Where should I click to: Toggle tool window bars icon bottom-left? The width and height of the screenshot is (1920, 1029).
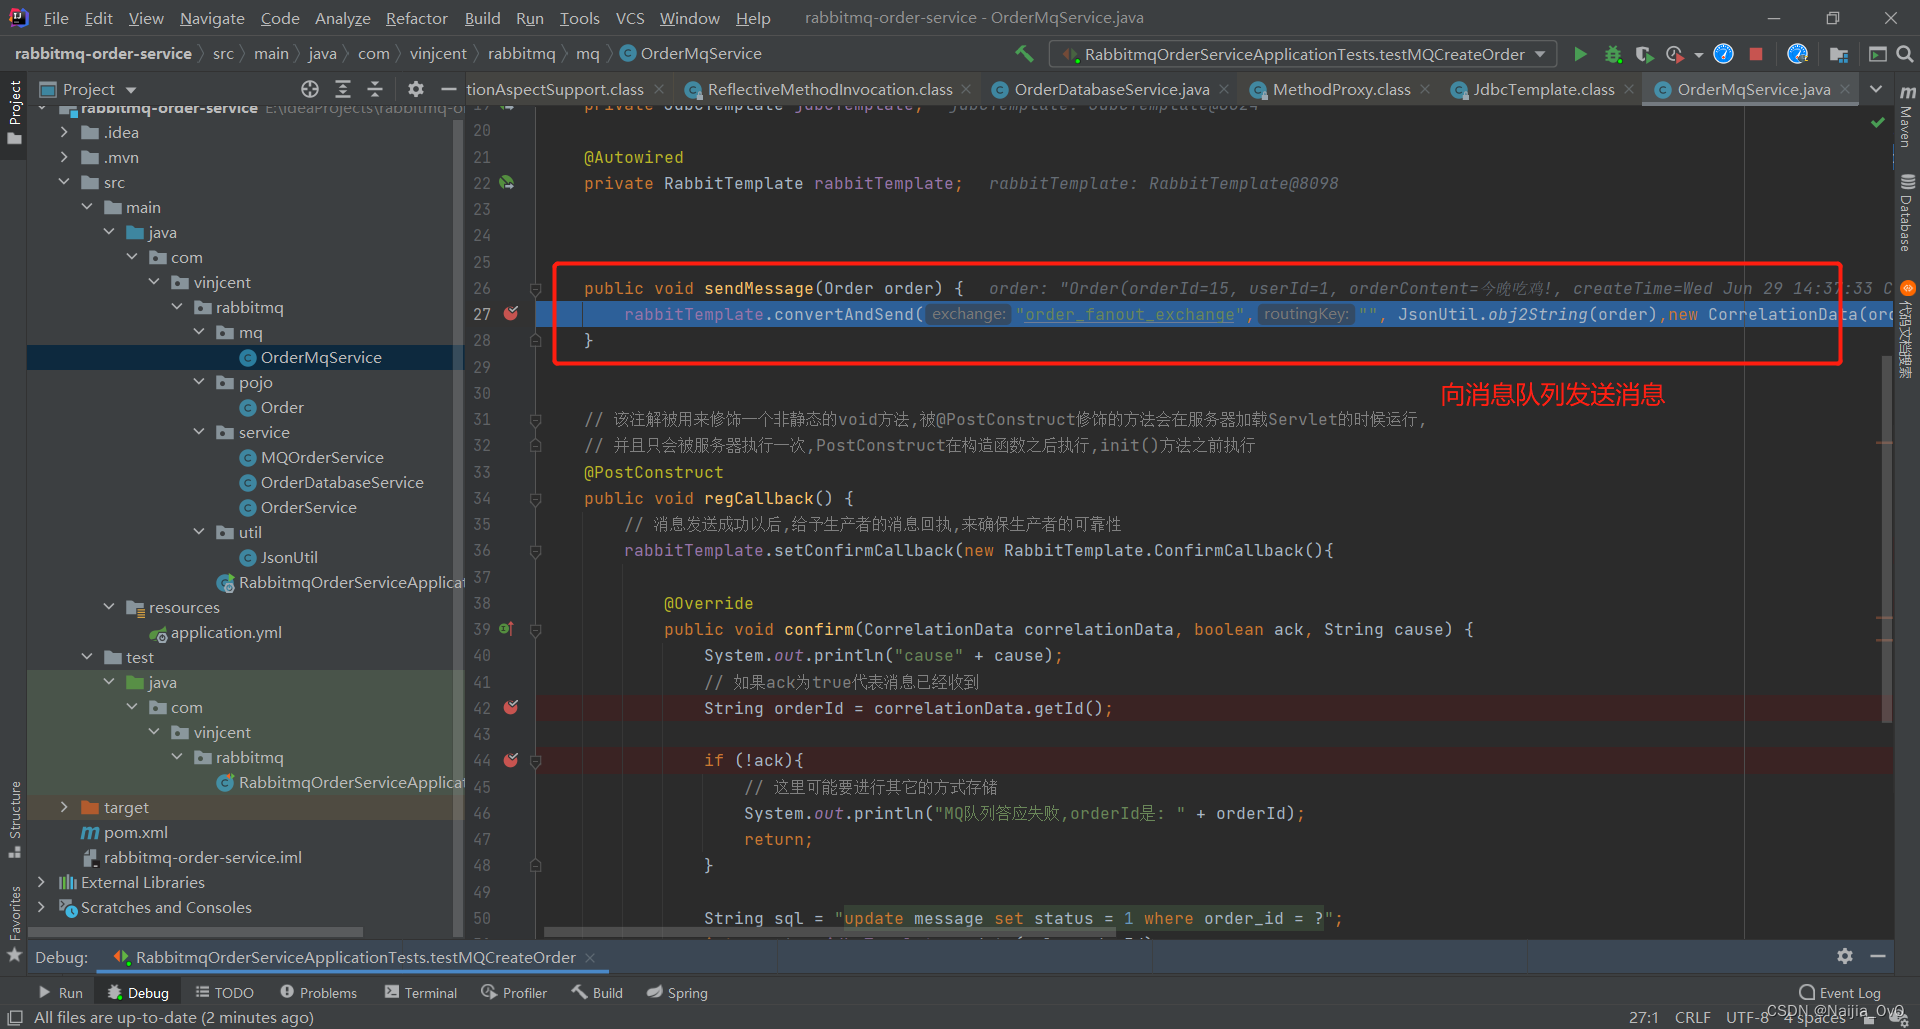tap(14, 1017)
